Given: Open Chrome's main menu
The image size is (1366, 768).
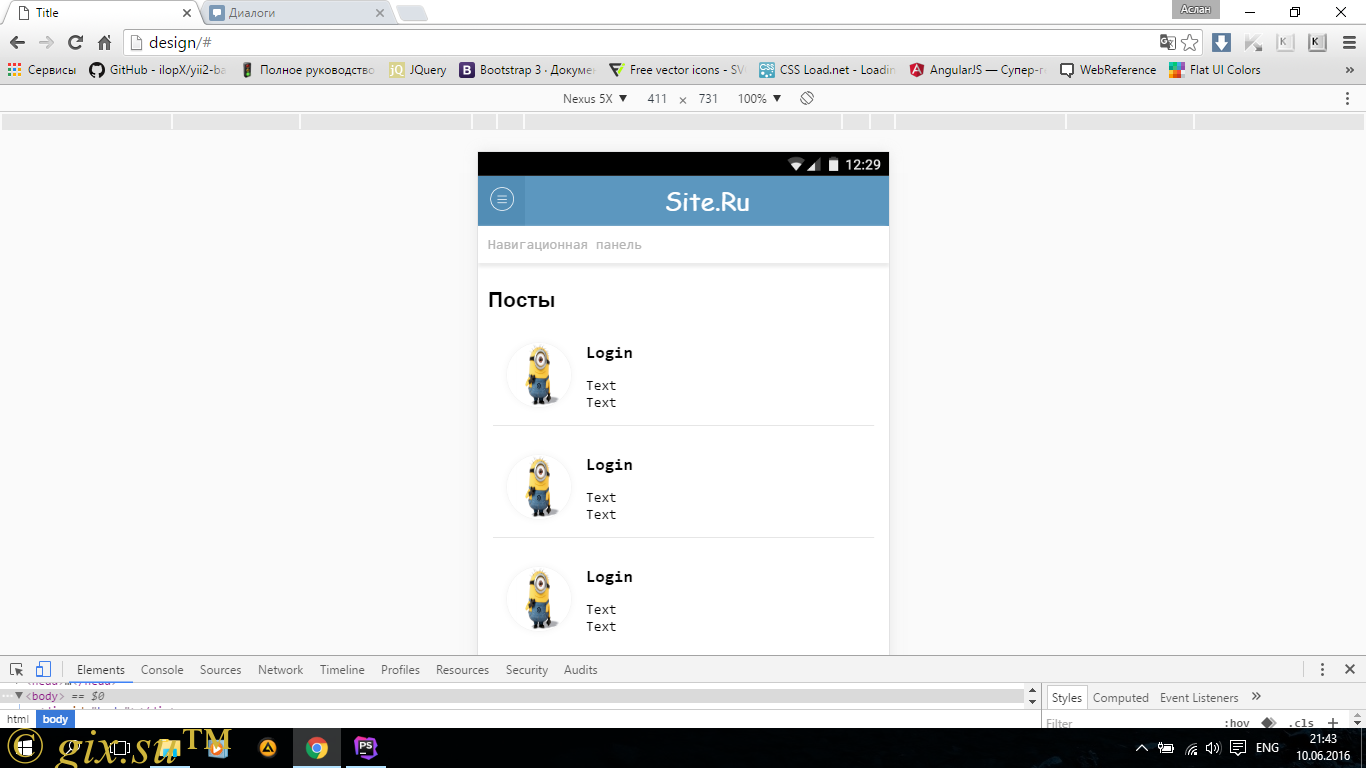Looking at the screenshot, I should tap(1348, 42).
